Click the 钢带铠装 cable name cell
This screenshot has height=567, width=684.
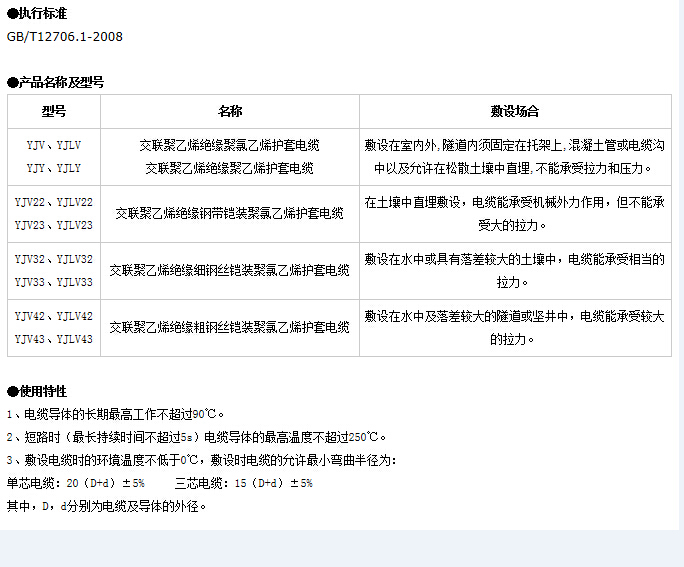[230, 213]
